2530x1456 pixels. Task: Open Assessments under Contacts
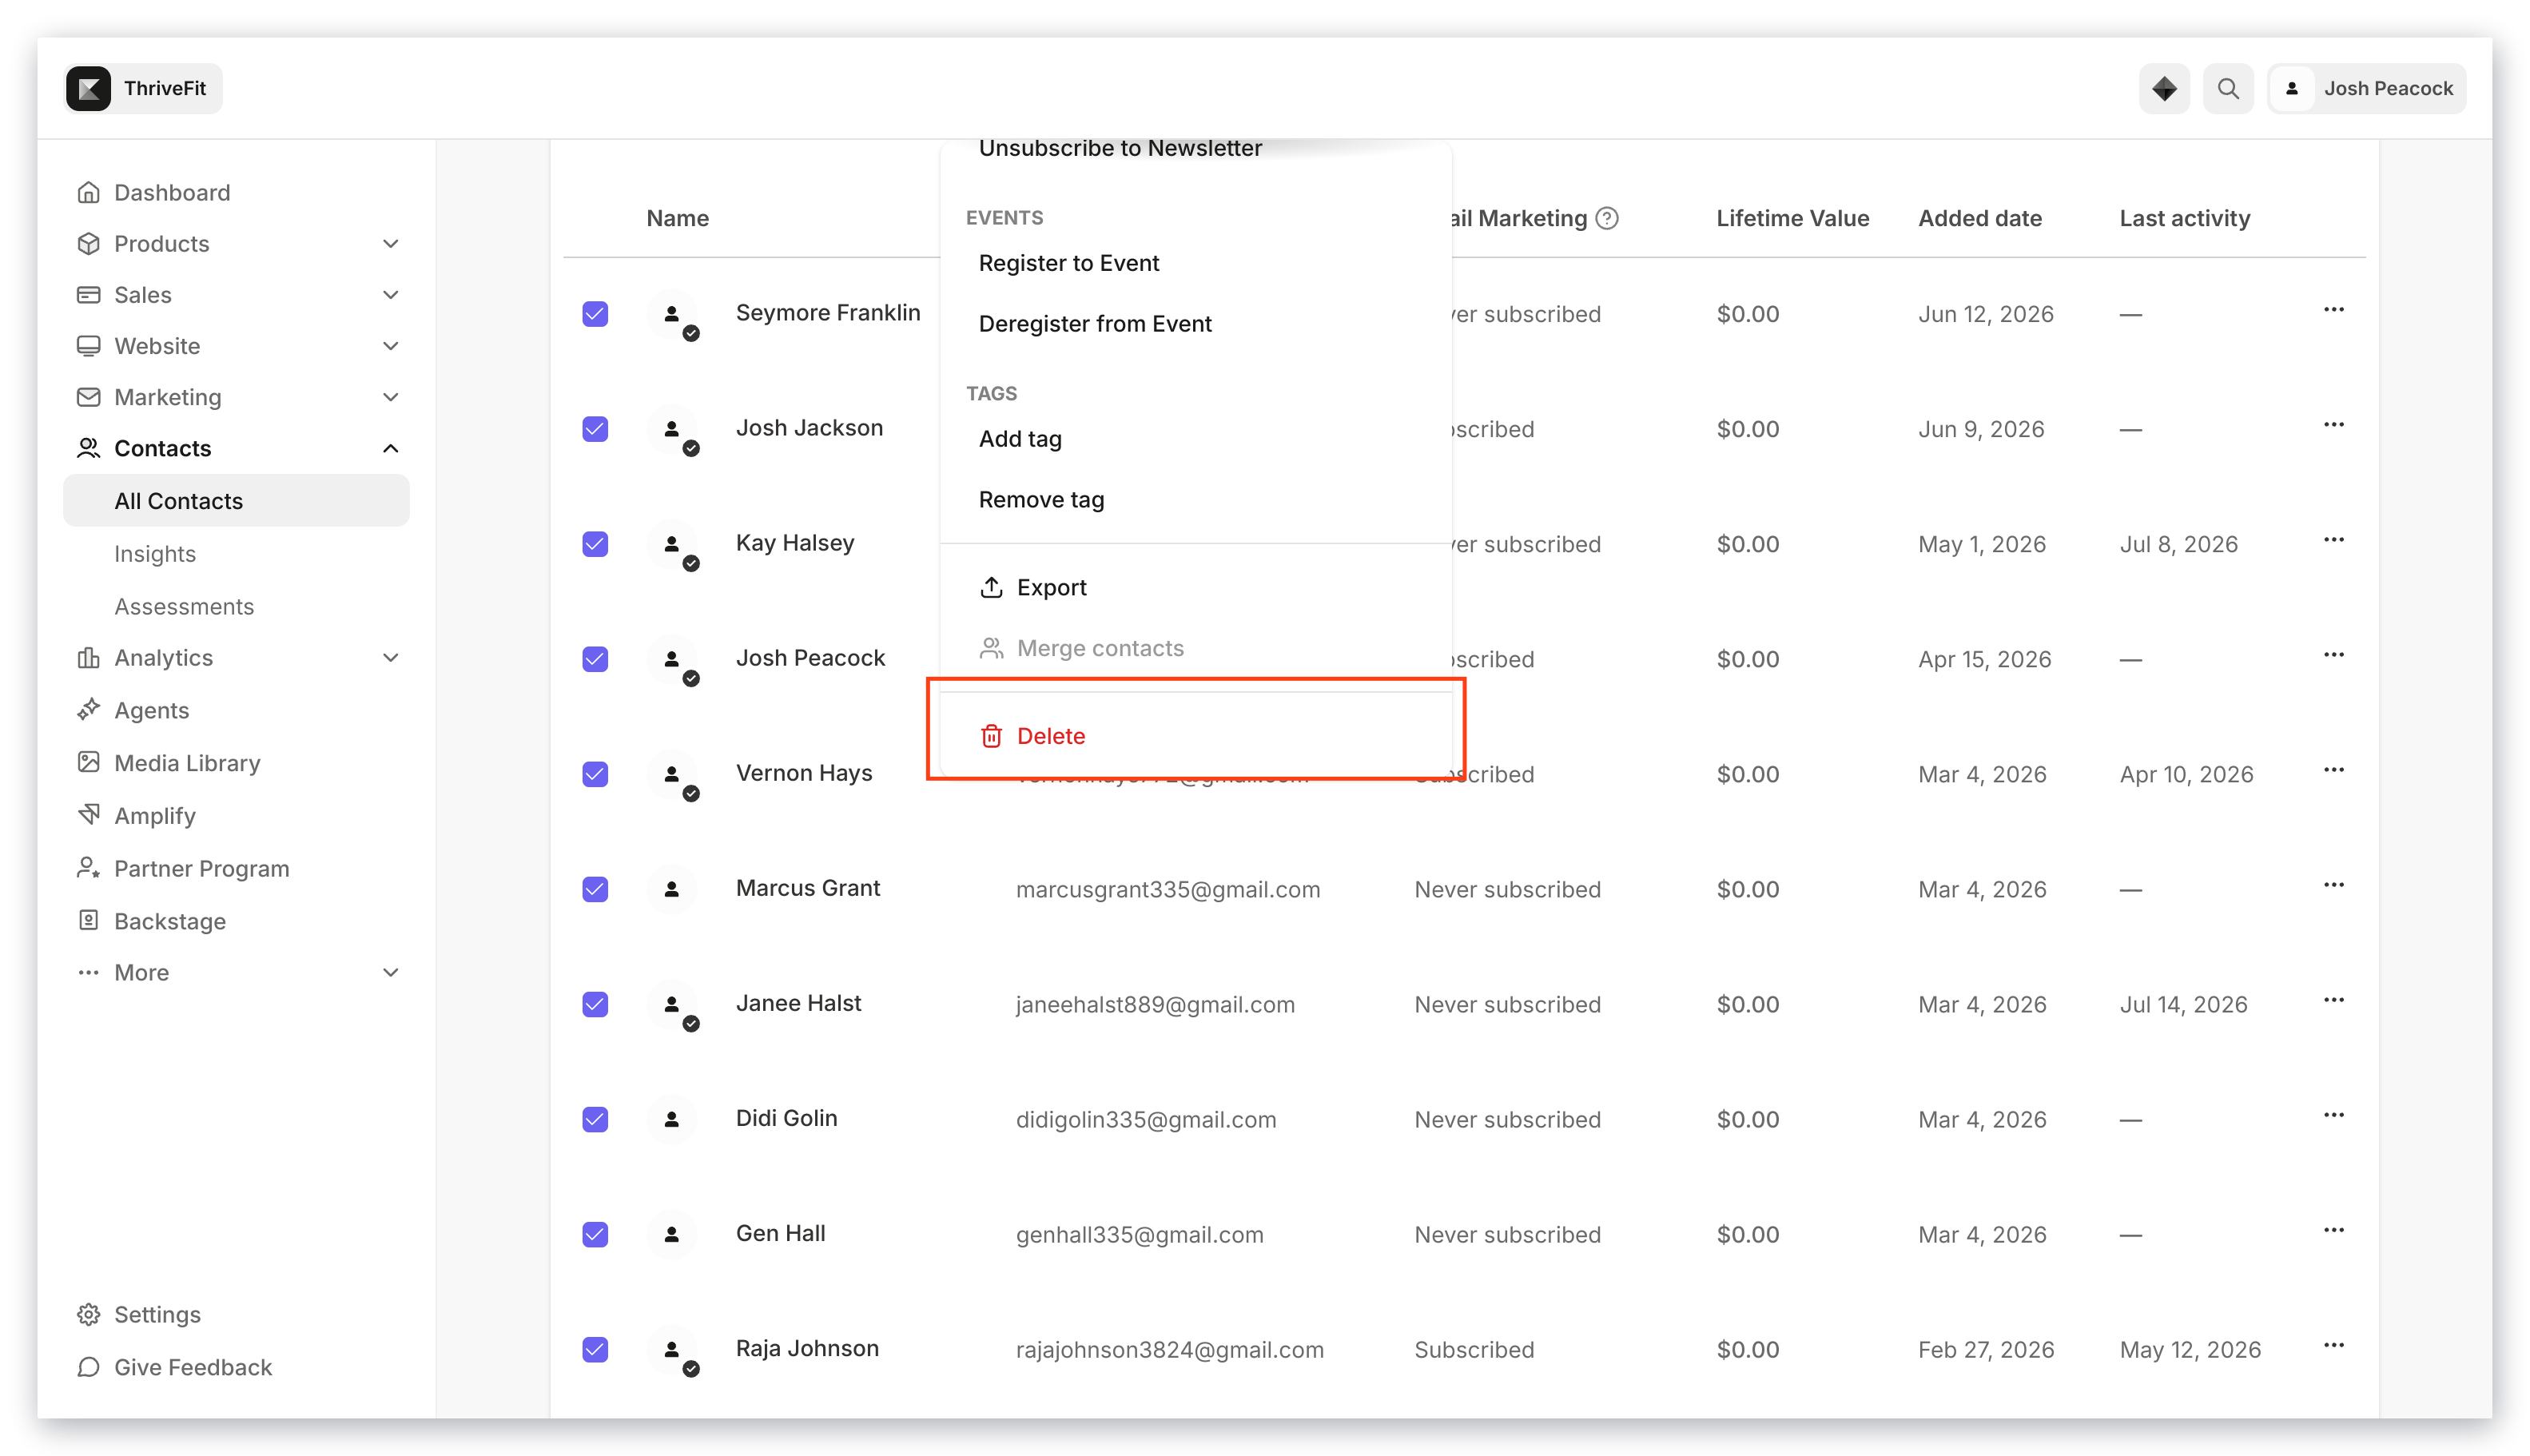click(184, 606)
